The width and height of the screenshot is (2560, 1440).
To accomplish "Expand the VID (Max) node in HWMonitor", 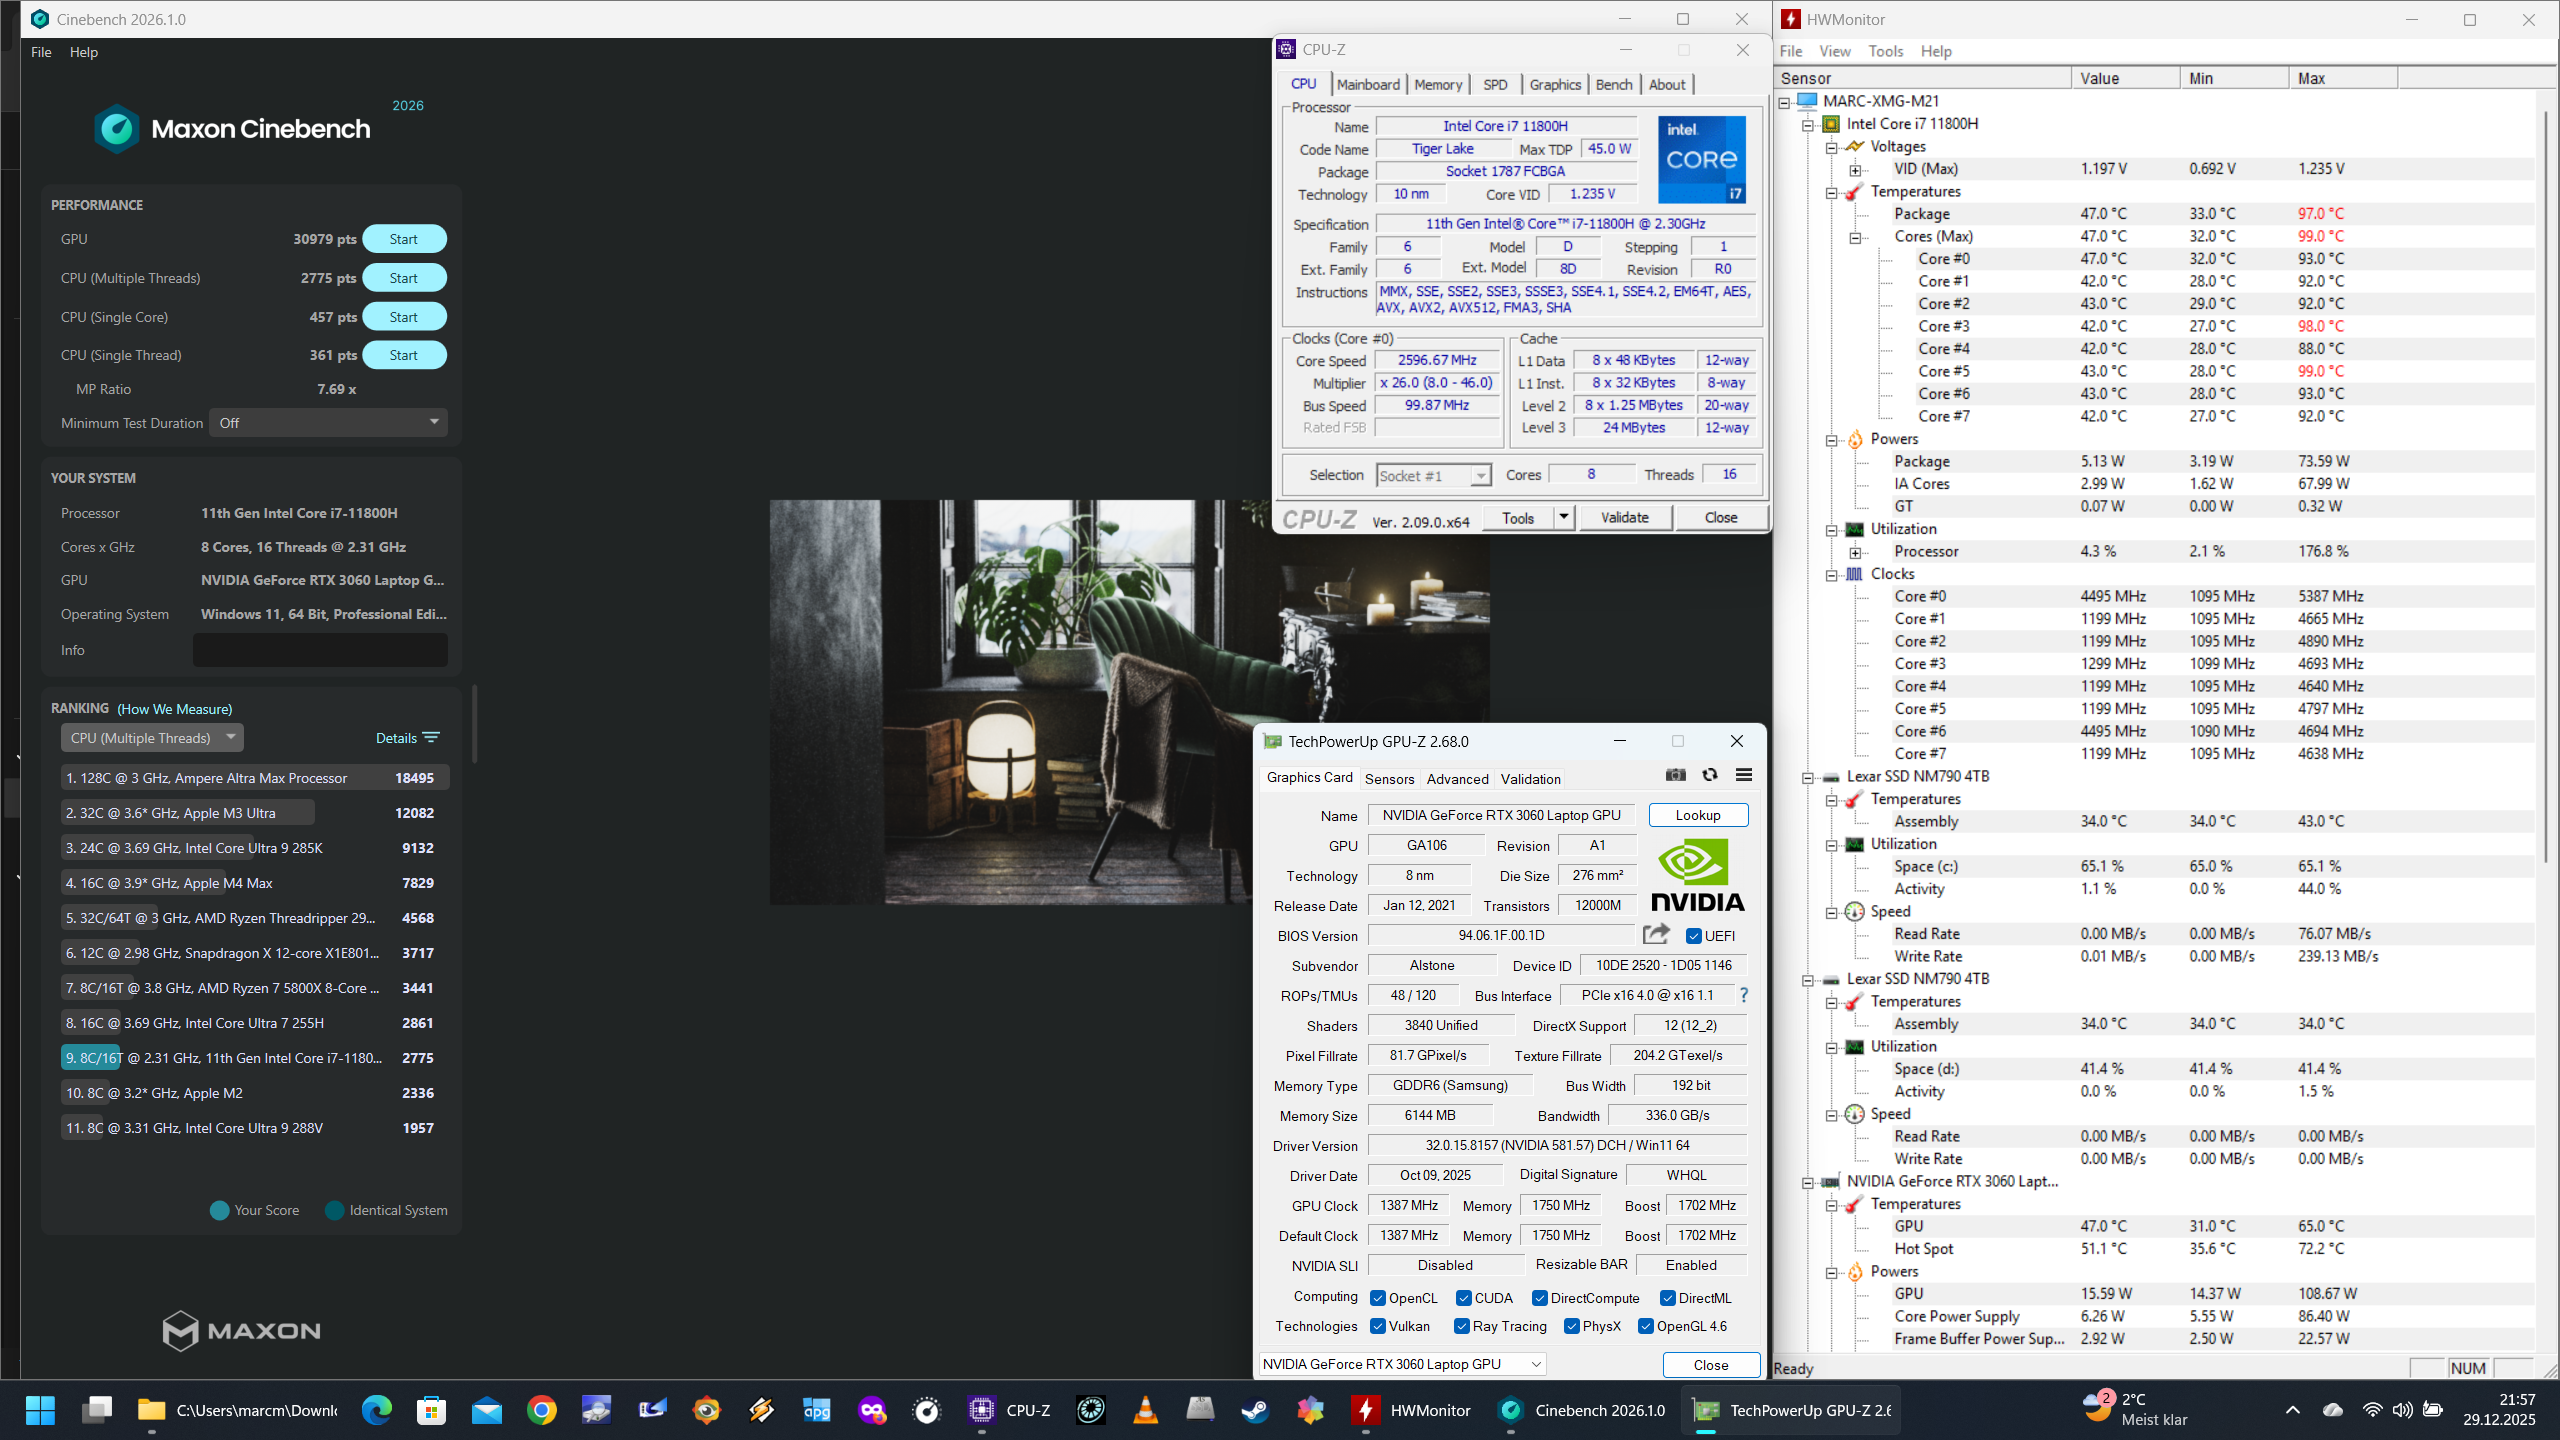I will tap(1855, 170).
